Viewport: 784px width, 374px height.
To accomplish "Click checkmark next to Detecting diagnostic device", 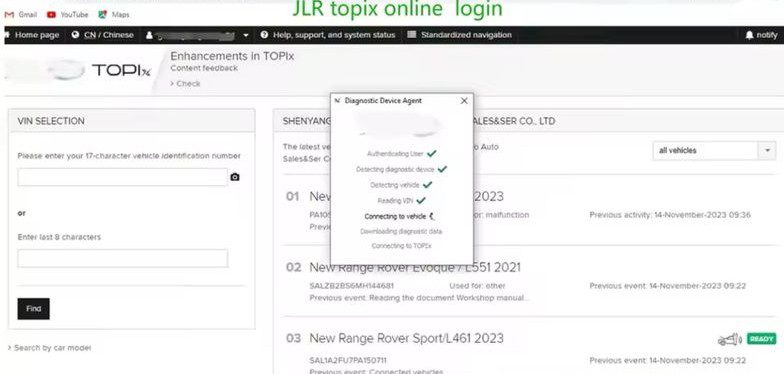I will (442, 170).
